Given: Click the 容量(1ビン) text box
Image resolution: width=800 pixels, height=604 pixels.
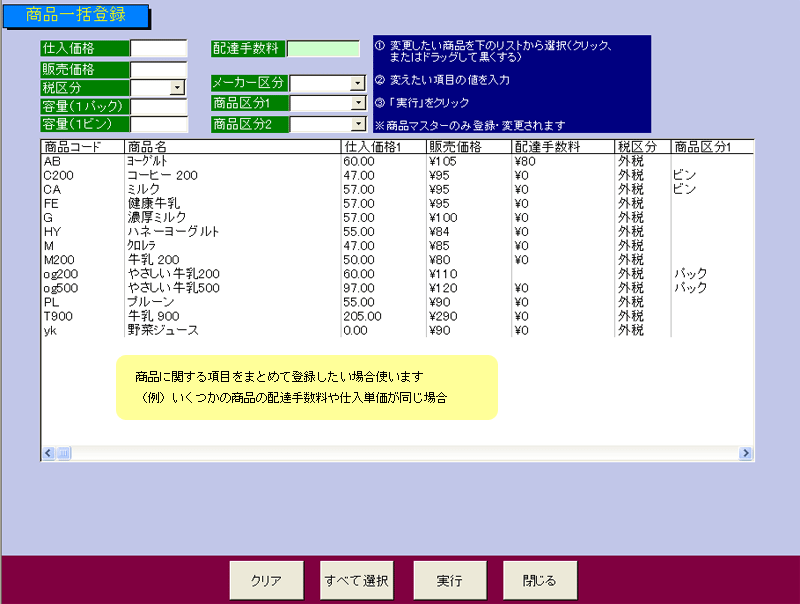Looking at the screenshot, I should tap(158, 124).
